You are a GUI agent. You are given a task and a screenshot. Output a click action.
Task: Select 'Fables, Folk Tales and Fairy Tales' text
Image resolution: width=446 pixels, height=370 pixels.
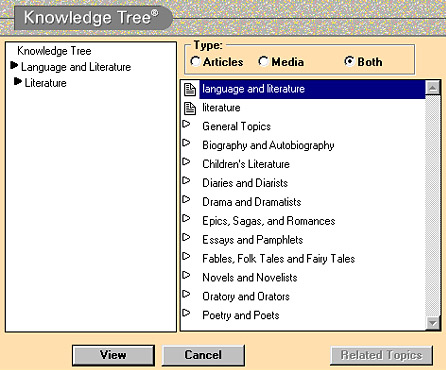(279, 259)
